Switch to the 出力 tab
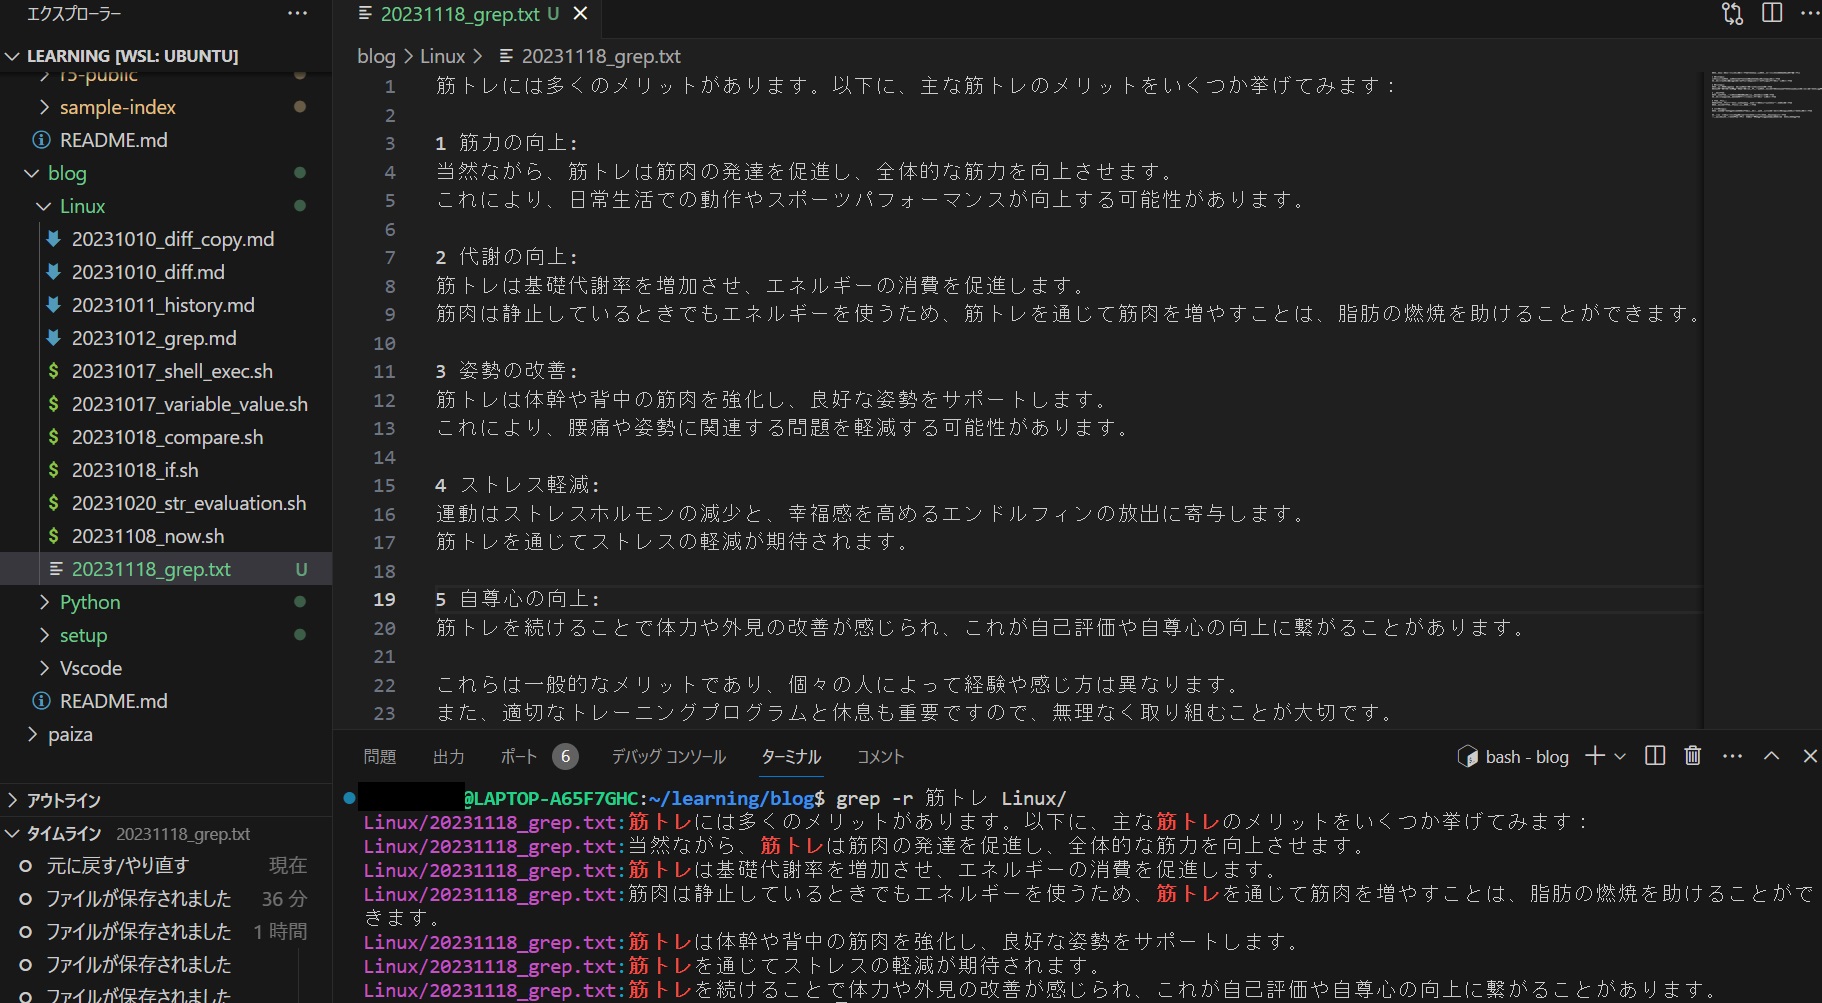Screen dimensions: 1822x1003 (x=448, y=757)
